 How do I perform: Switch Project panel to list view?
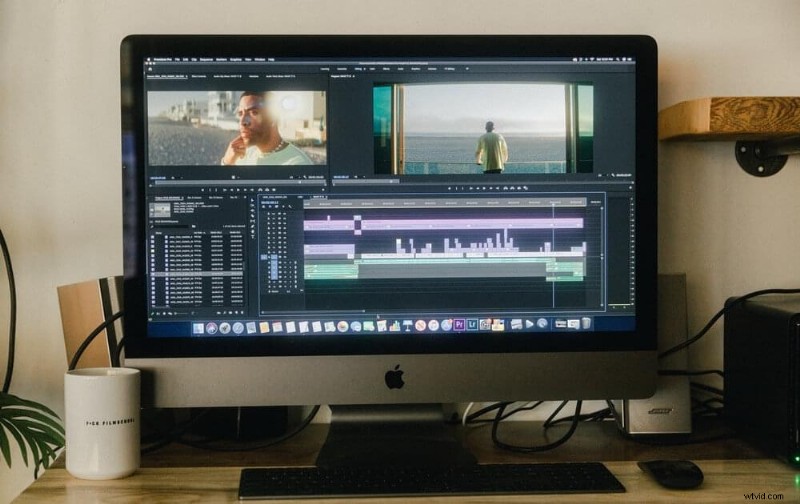point(159,313)
